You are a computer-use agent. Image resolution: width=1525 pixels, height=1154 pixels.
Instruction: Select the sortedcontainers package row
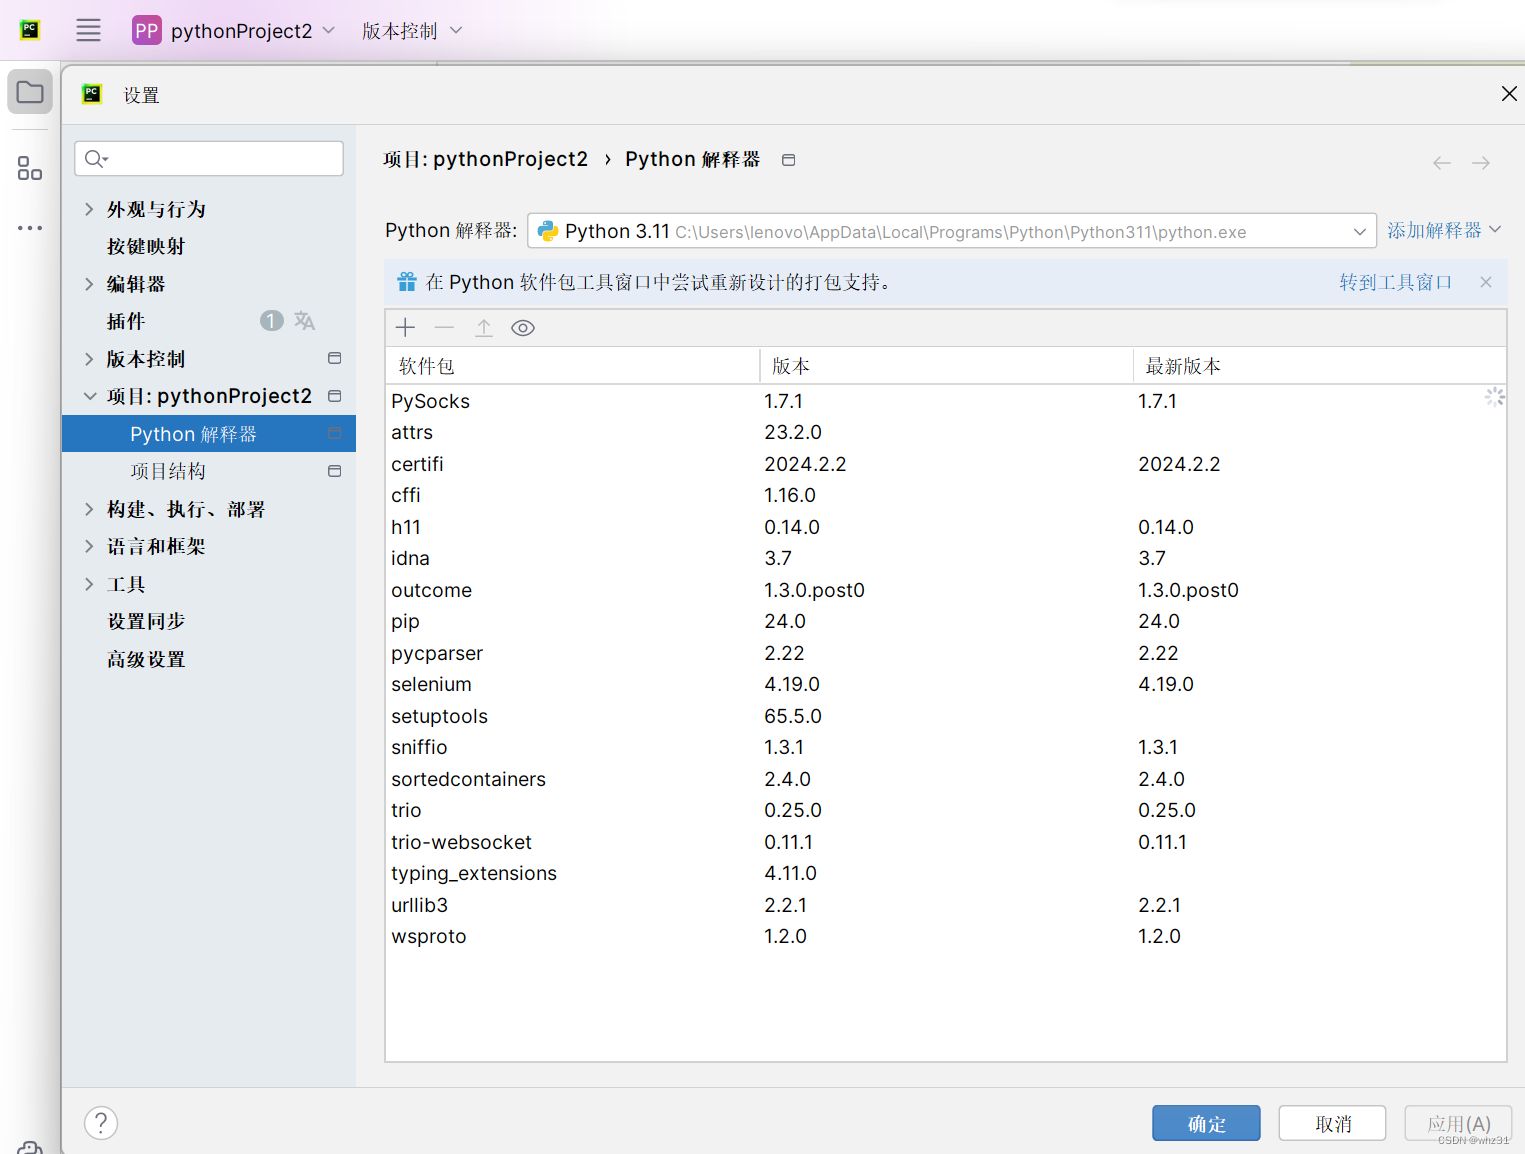pos(945,779)
